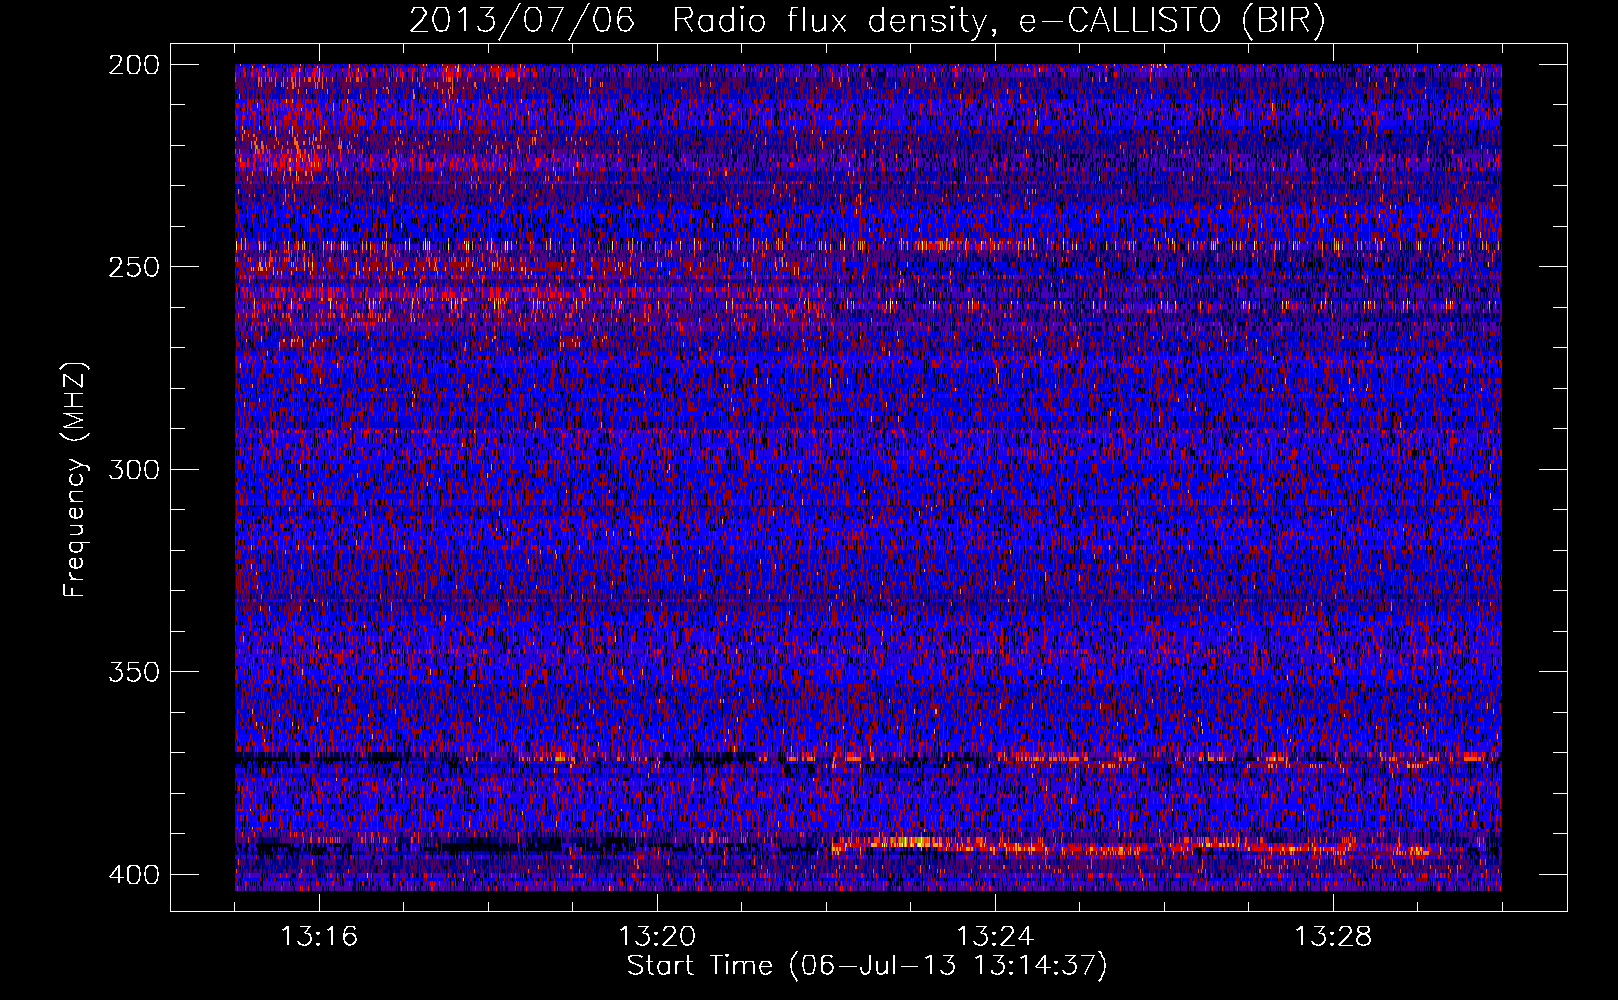Screen dimensions: 1618x1000
Task: Click the 13:28 time tick label
Action: 1333,937
